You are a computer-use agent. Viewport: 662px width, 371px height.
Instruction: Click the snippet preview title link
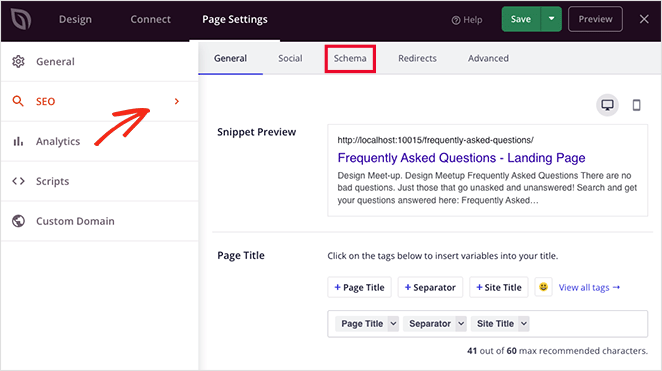click(x=461, y=158)
